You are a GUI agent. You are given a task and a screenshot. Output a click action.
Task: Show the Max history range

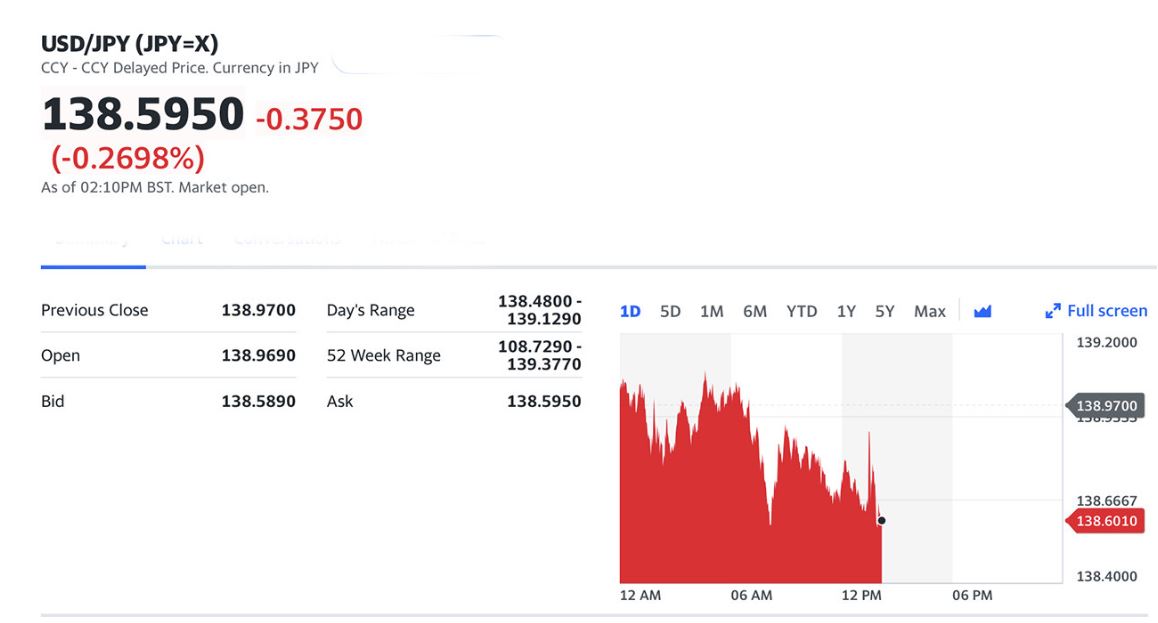pyautogui.click(x=929, y=311)
